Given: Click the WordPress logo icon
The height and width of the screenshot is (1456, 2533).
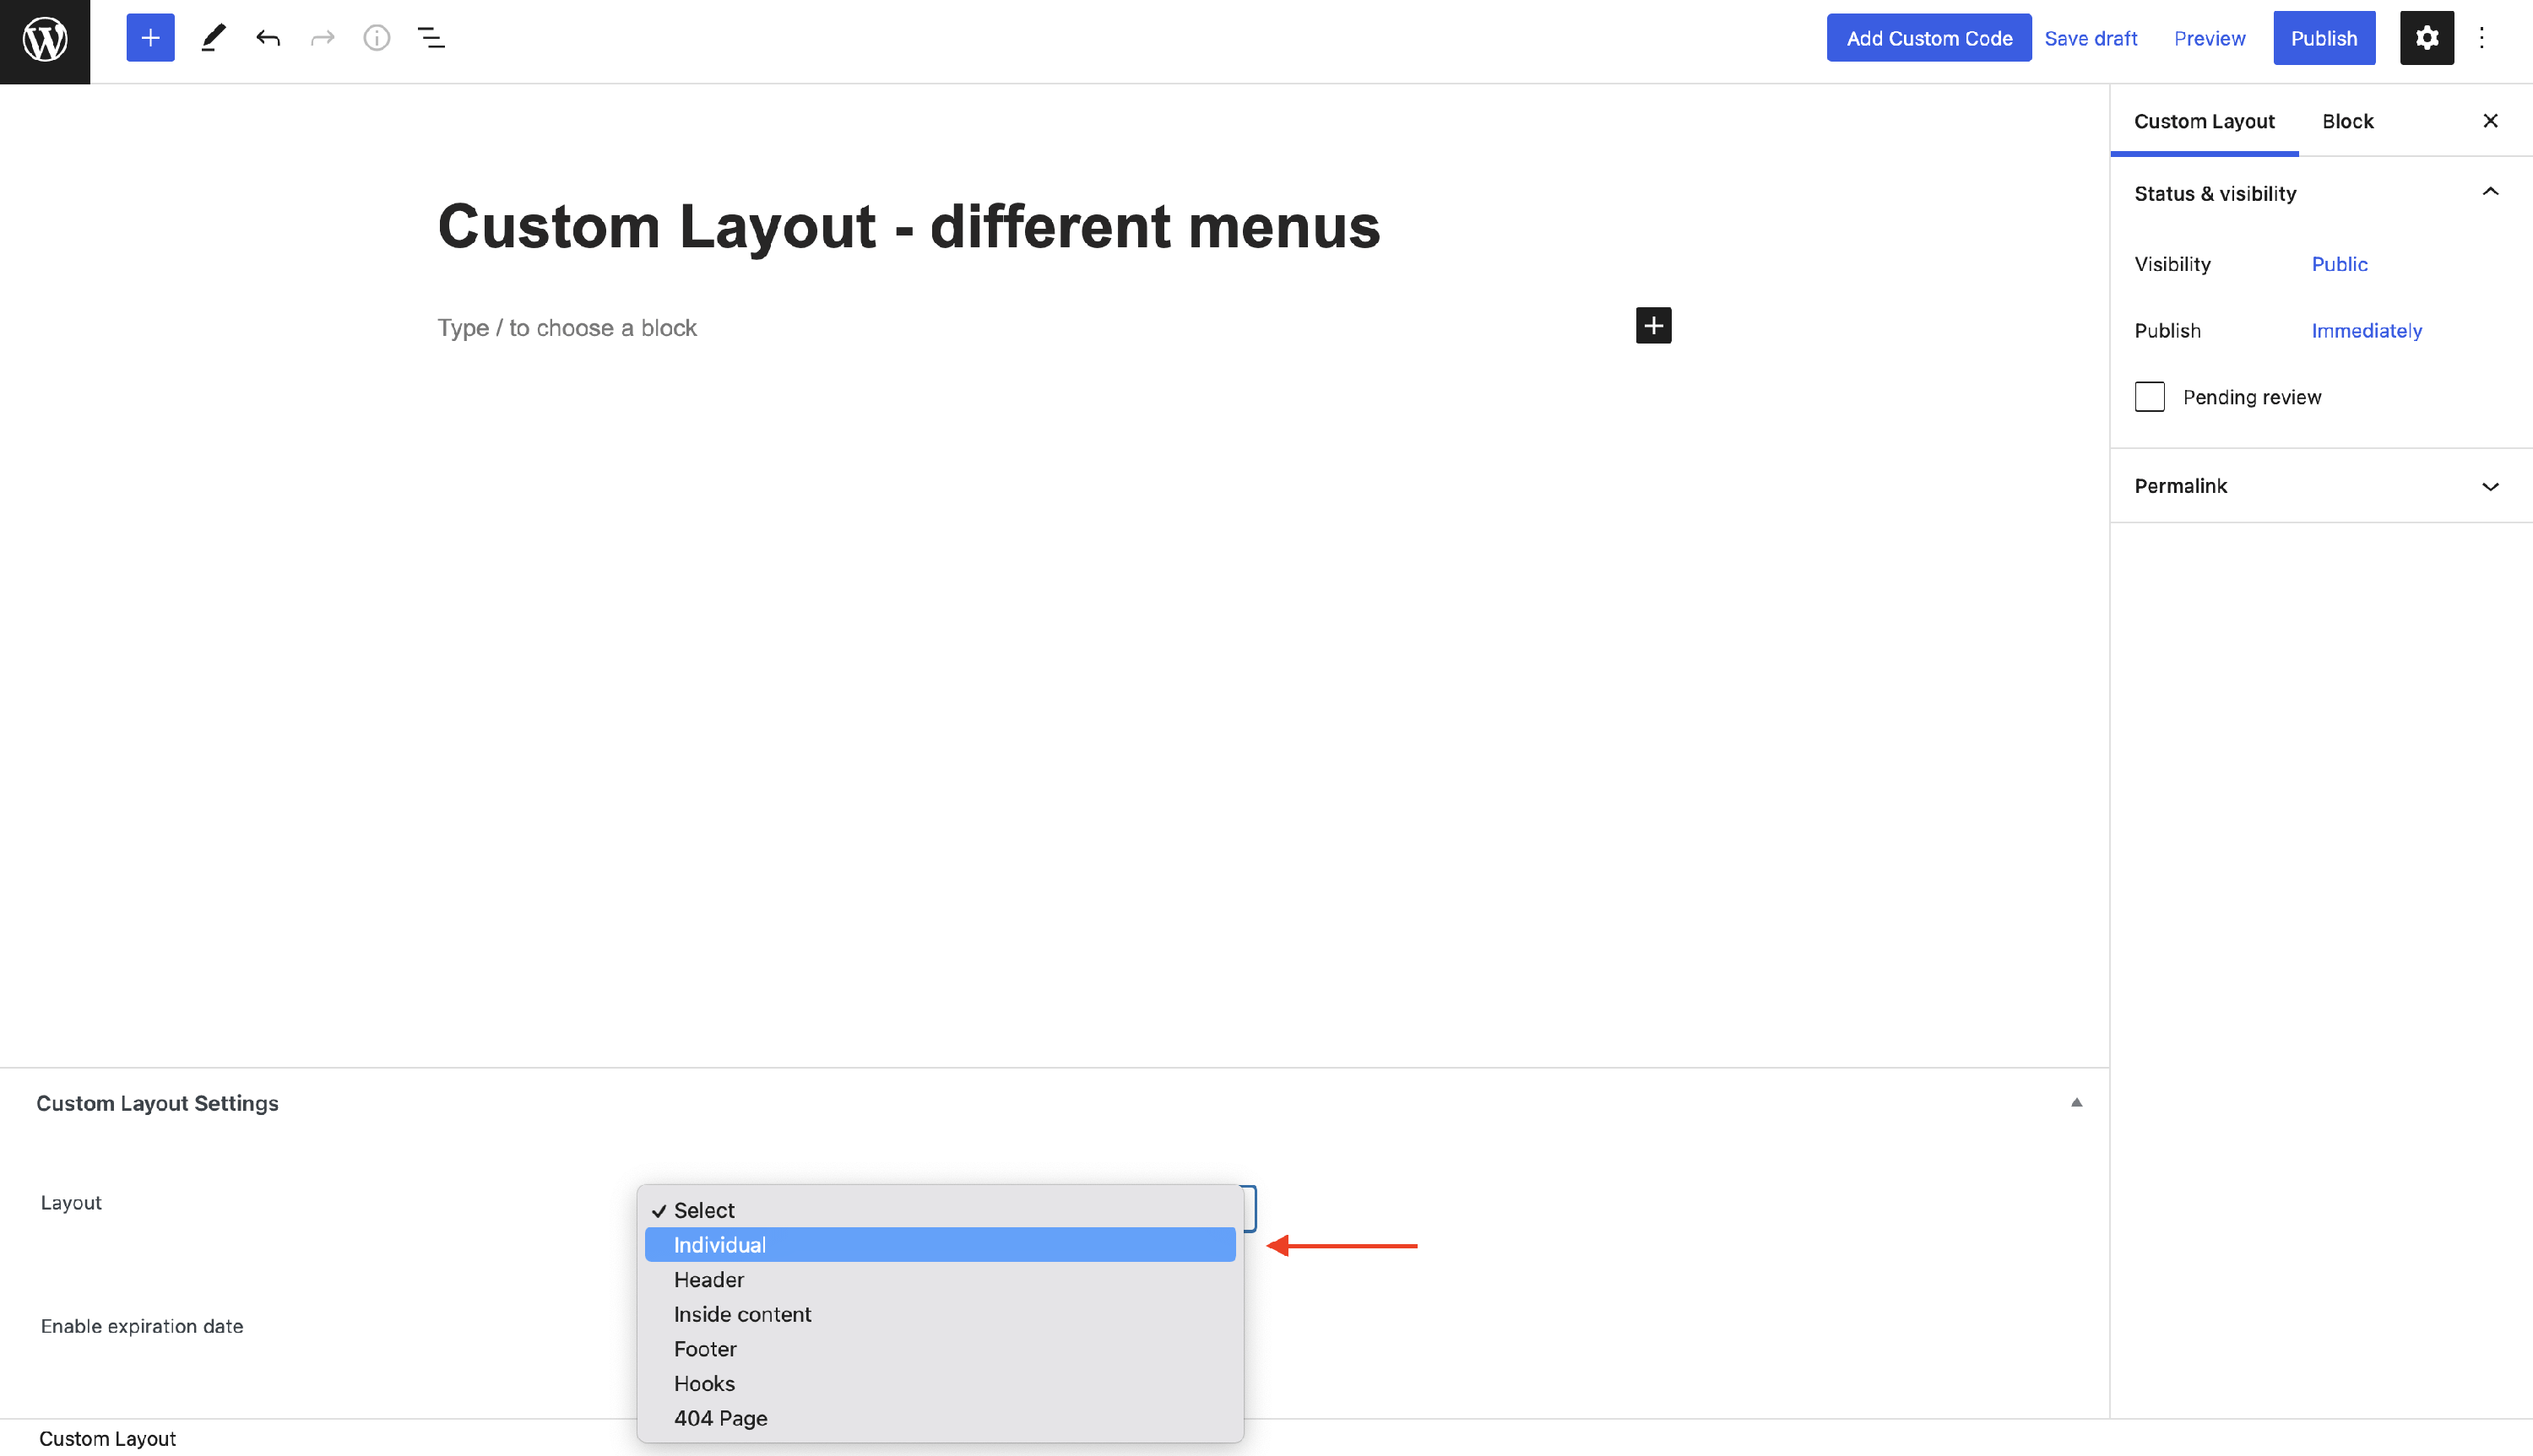Looking at the screenshot, I should (x=45, y=40).
